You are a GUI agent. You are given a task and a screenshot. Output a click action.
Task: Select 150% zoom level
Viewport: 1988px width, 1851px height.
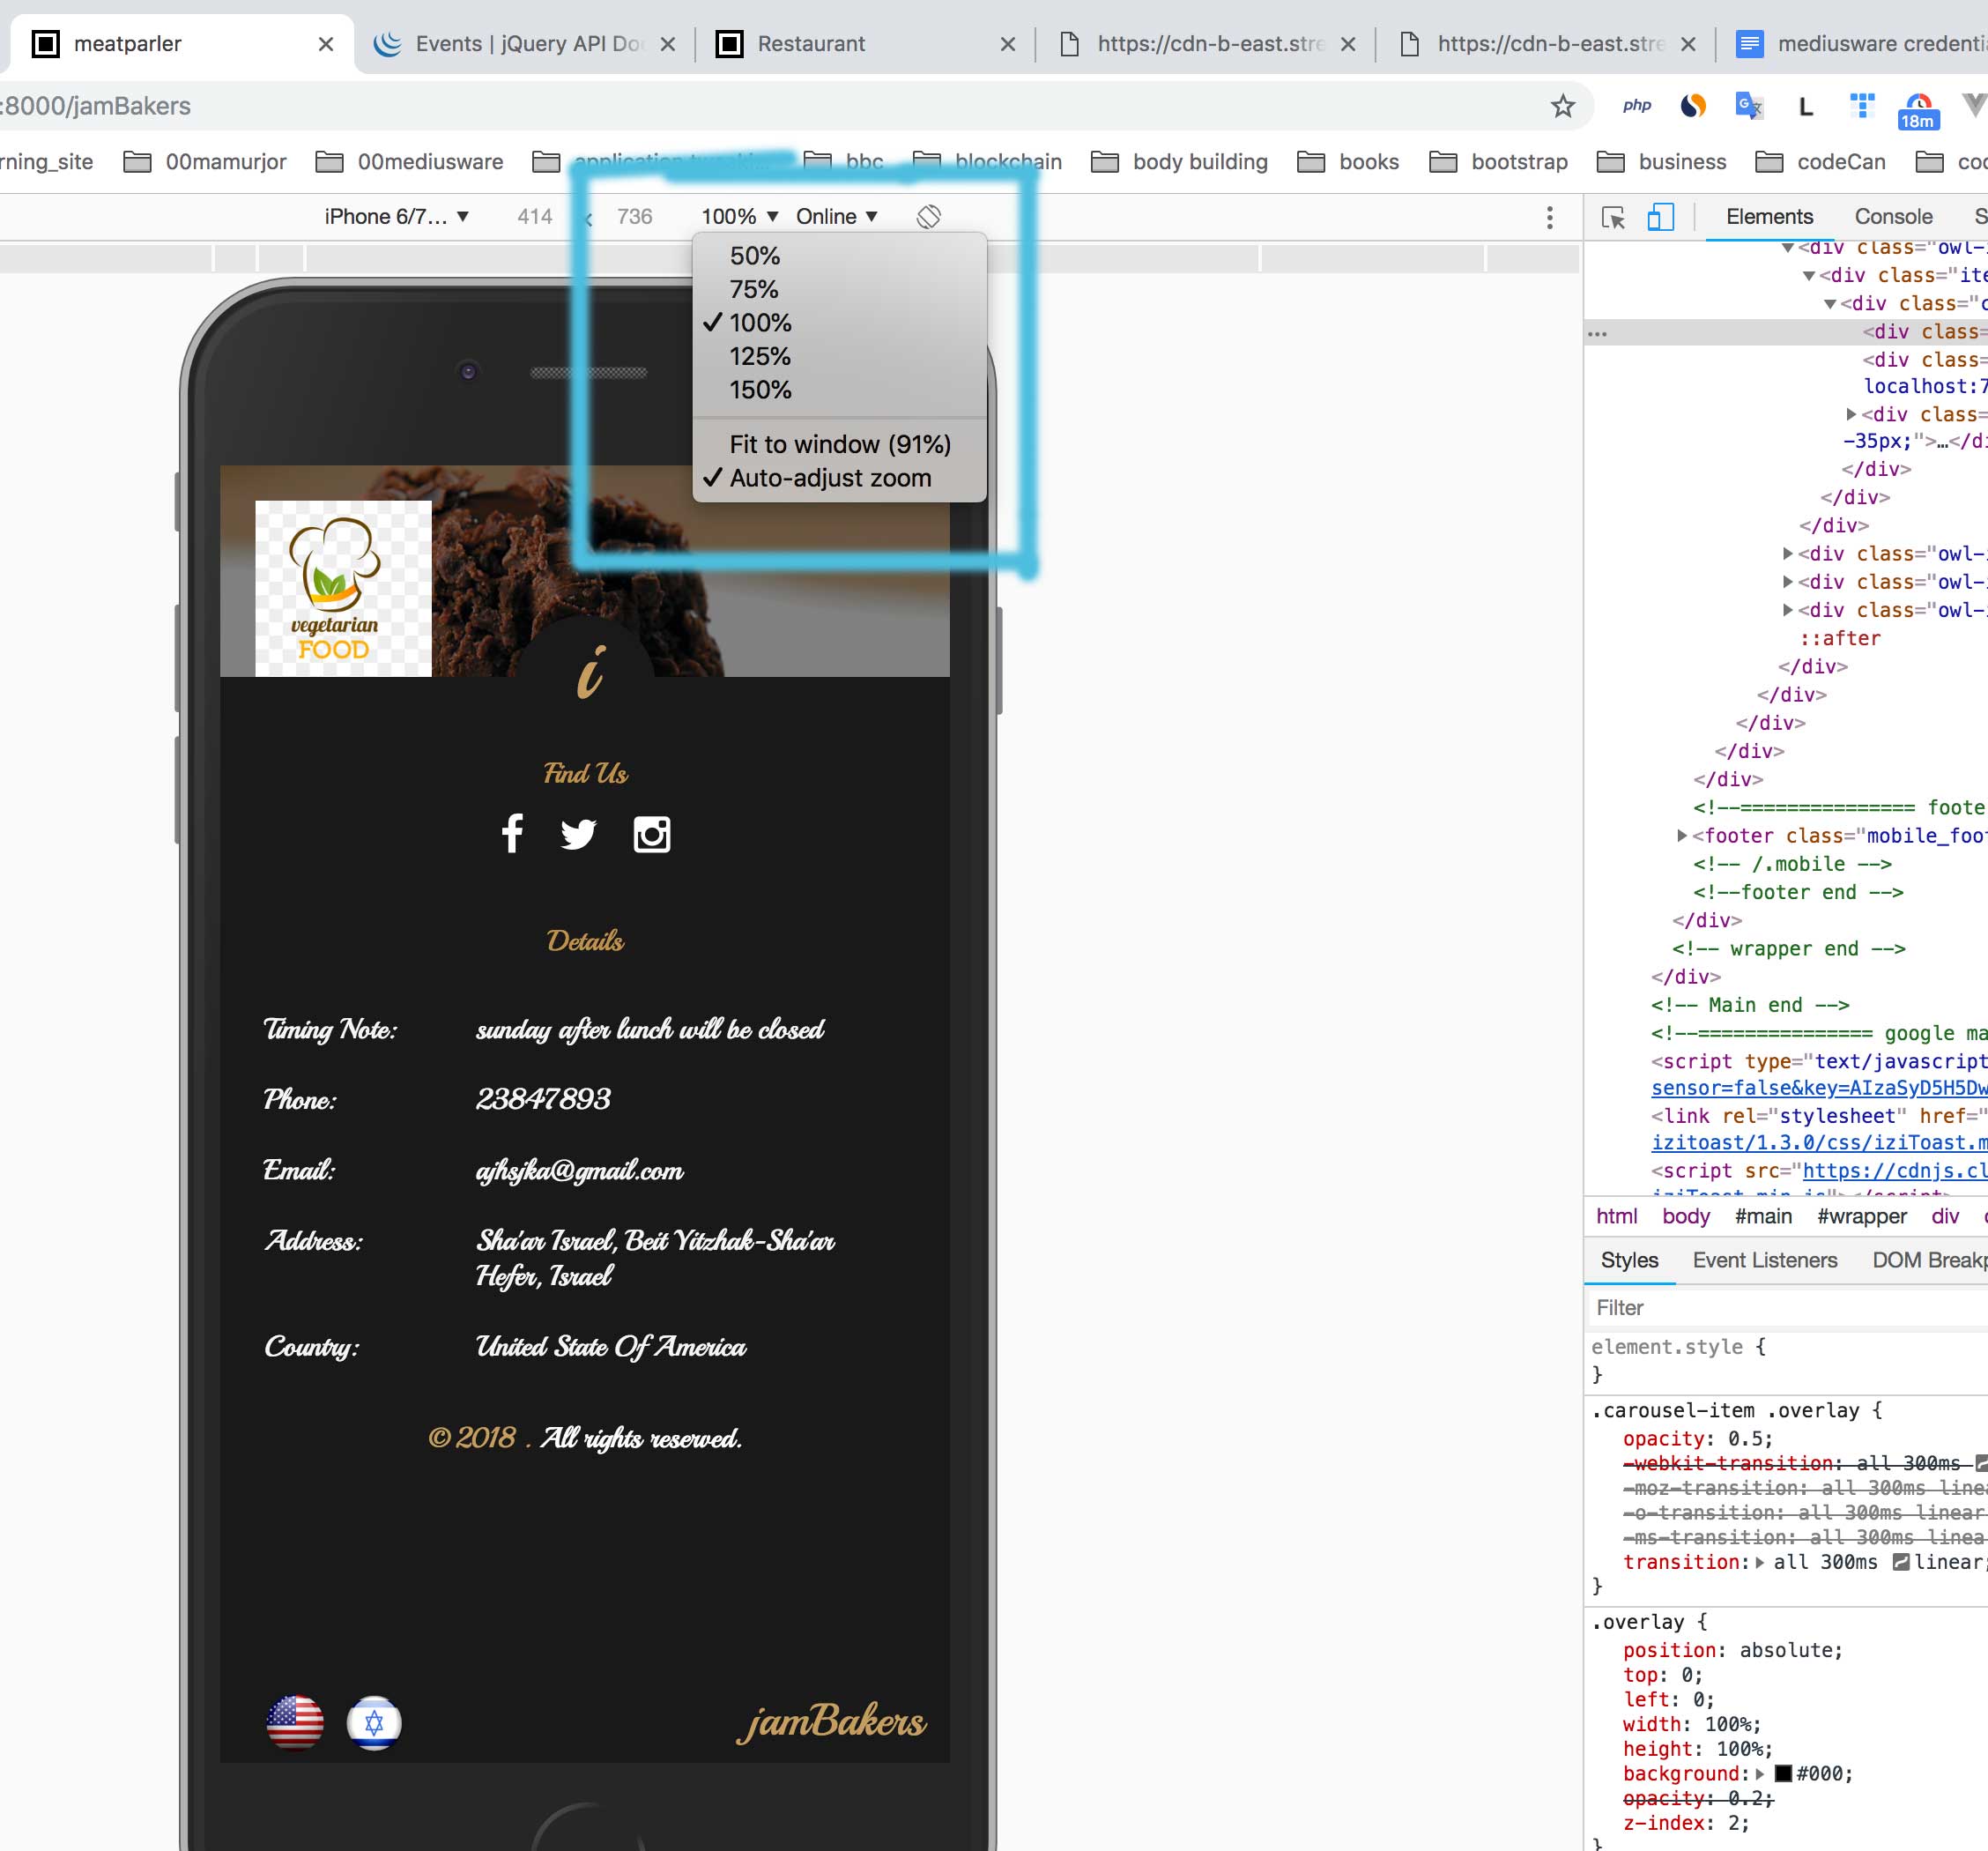click(x=839, y=390)
